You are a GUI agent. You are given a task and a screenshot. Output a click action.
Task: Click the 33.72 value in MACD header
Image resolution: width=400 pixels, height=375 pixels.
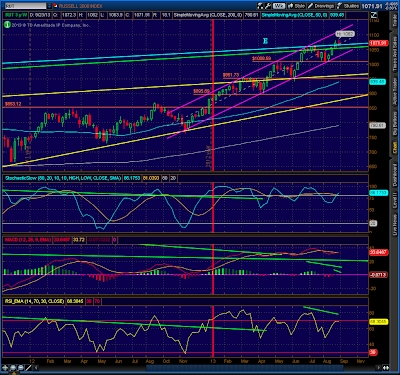point(79,240)
